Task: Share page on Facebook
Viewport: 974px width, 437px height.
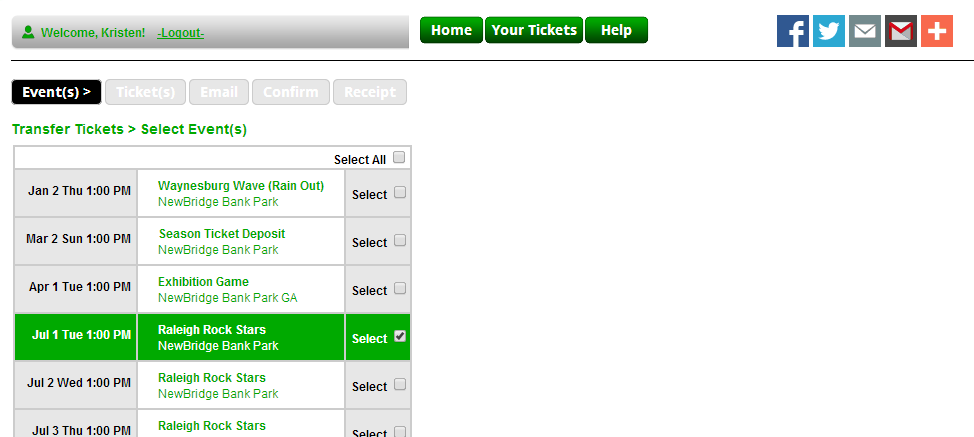Action: (793, 31)
